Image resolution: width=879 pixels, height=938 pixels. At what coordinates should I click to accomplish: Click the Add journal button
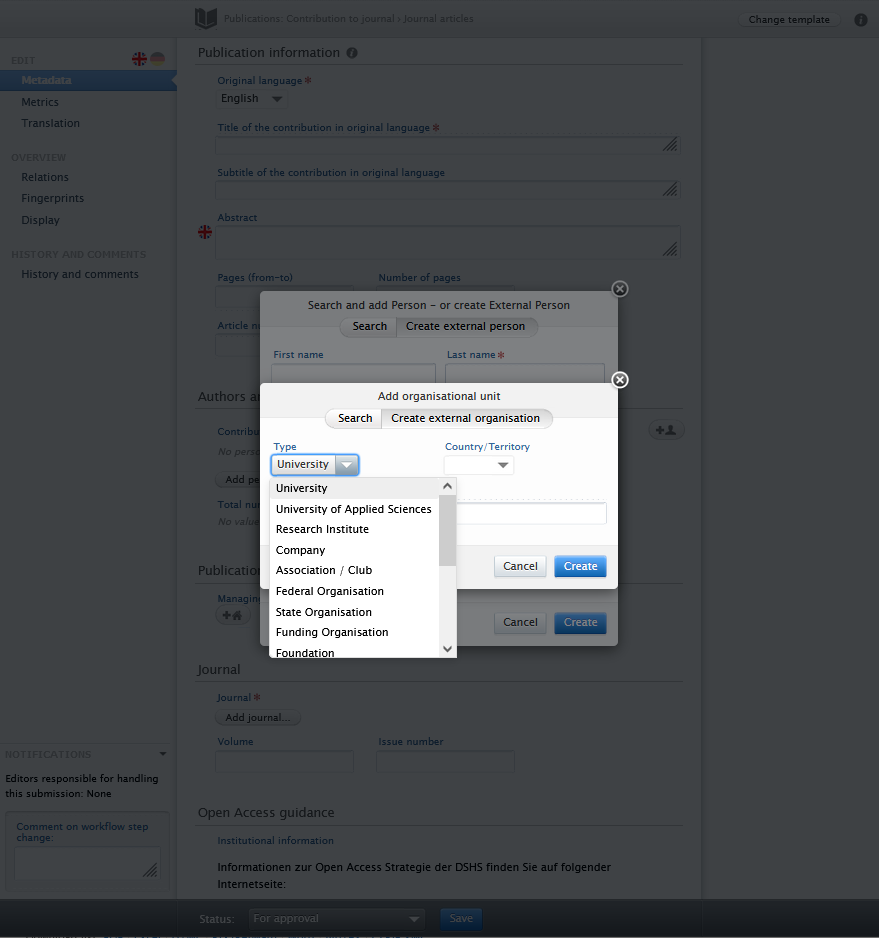[x=257, y=717]
